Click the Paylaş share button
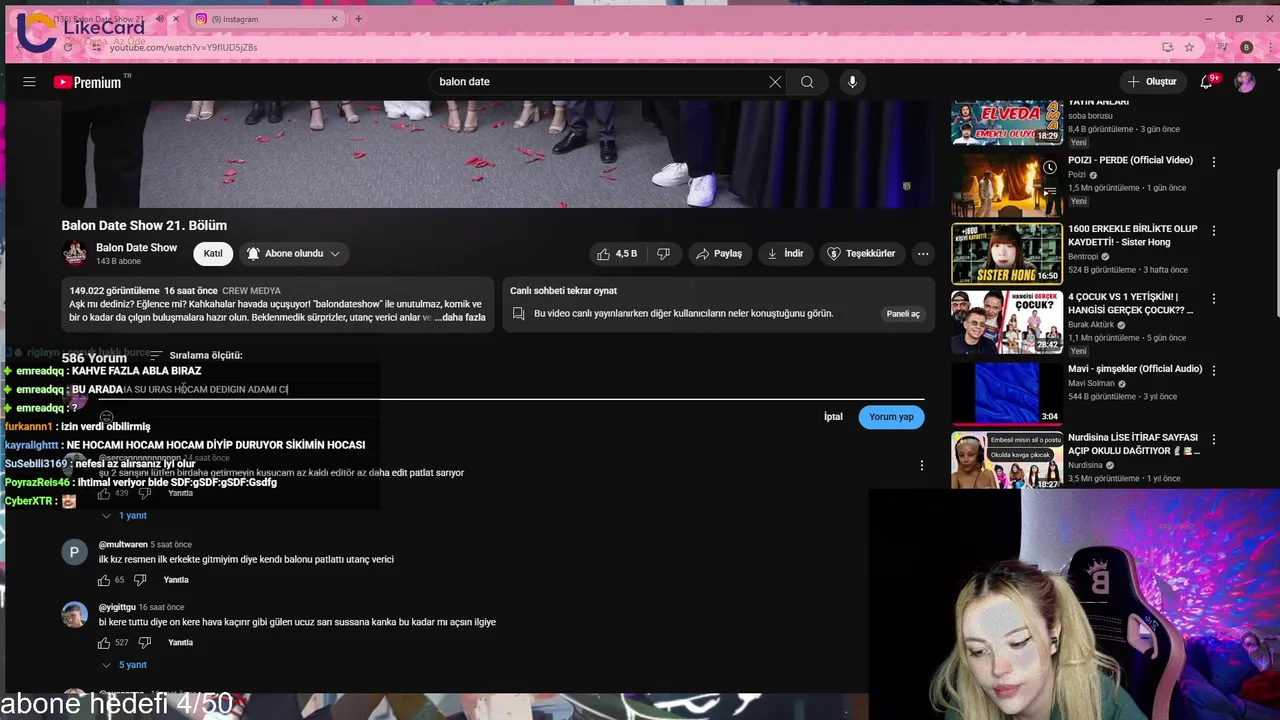Screen dimensions: 1280x720 click(x=719, y=254)
